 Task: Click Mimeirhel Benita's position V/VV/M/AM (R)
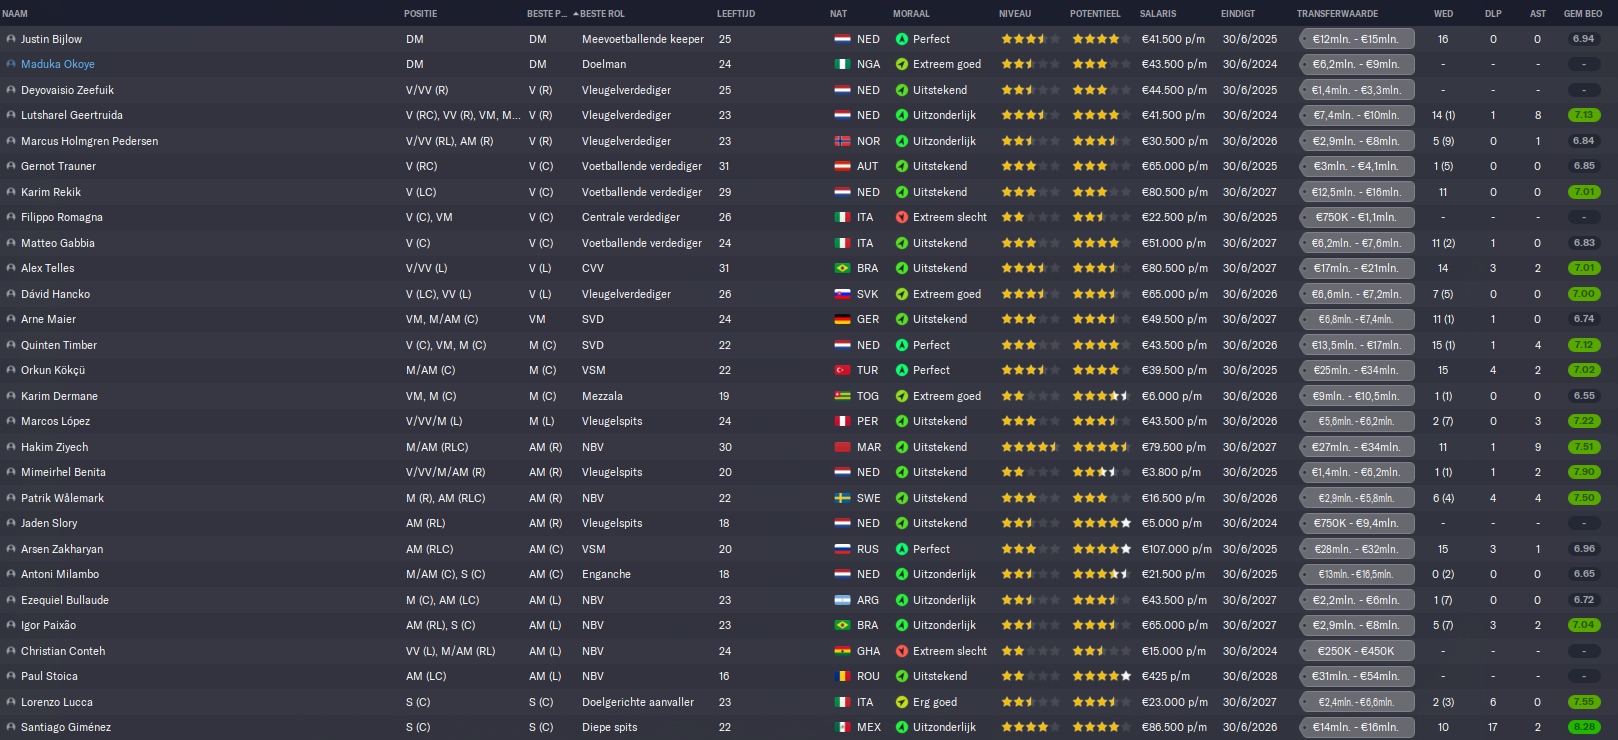point(446,472)
